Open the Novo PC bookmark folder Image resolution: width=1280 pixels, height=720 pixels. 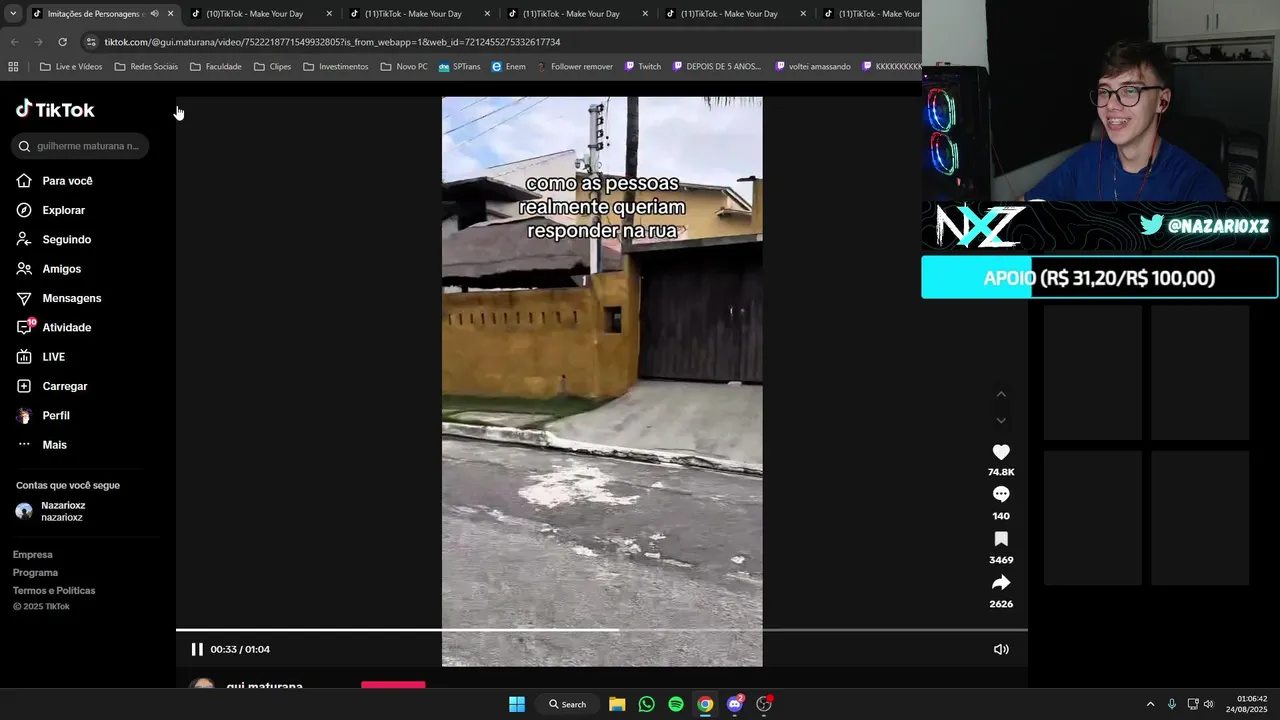pos(404,67)
